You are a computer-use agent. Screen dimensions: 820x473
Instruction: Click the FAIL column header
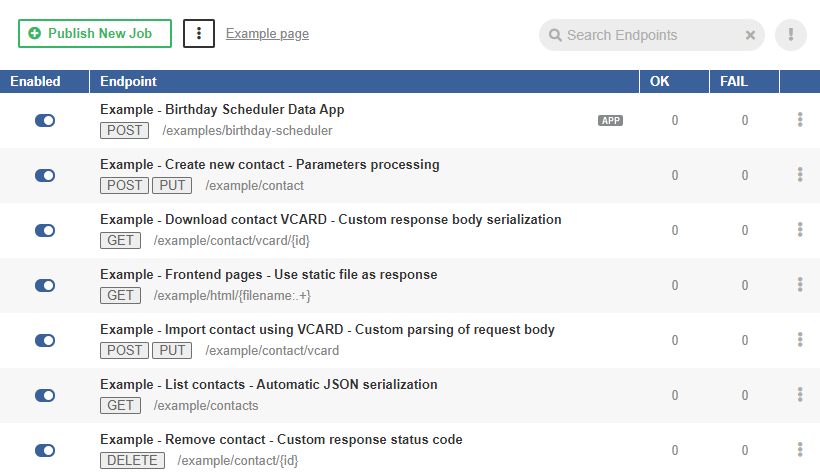[x=734, y=81]
